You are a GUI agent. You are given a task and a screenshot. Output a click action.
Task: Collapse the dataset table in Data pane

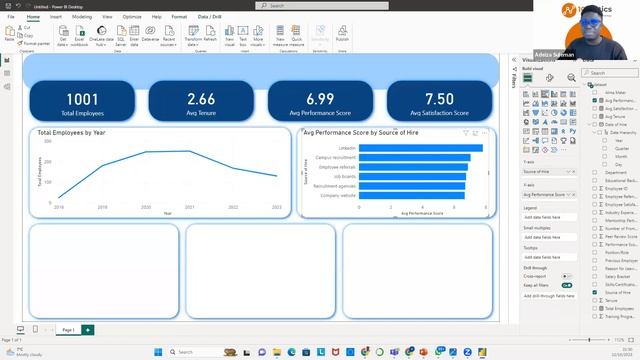tap(584, 84)
